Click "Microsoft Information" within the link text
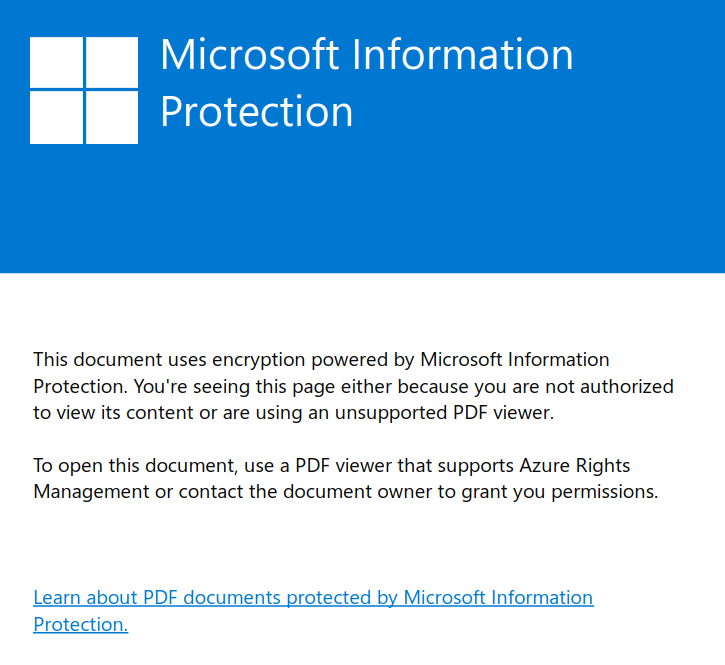725x665 pixels. point(498,598)
